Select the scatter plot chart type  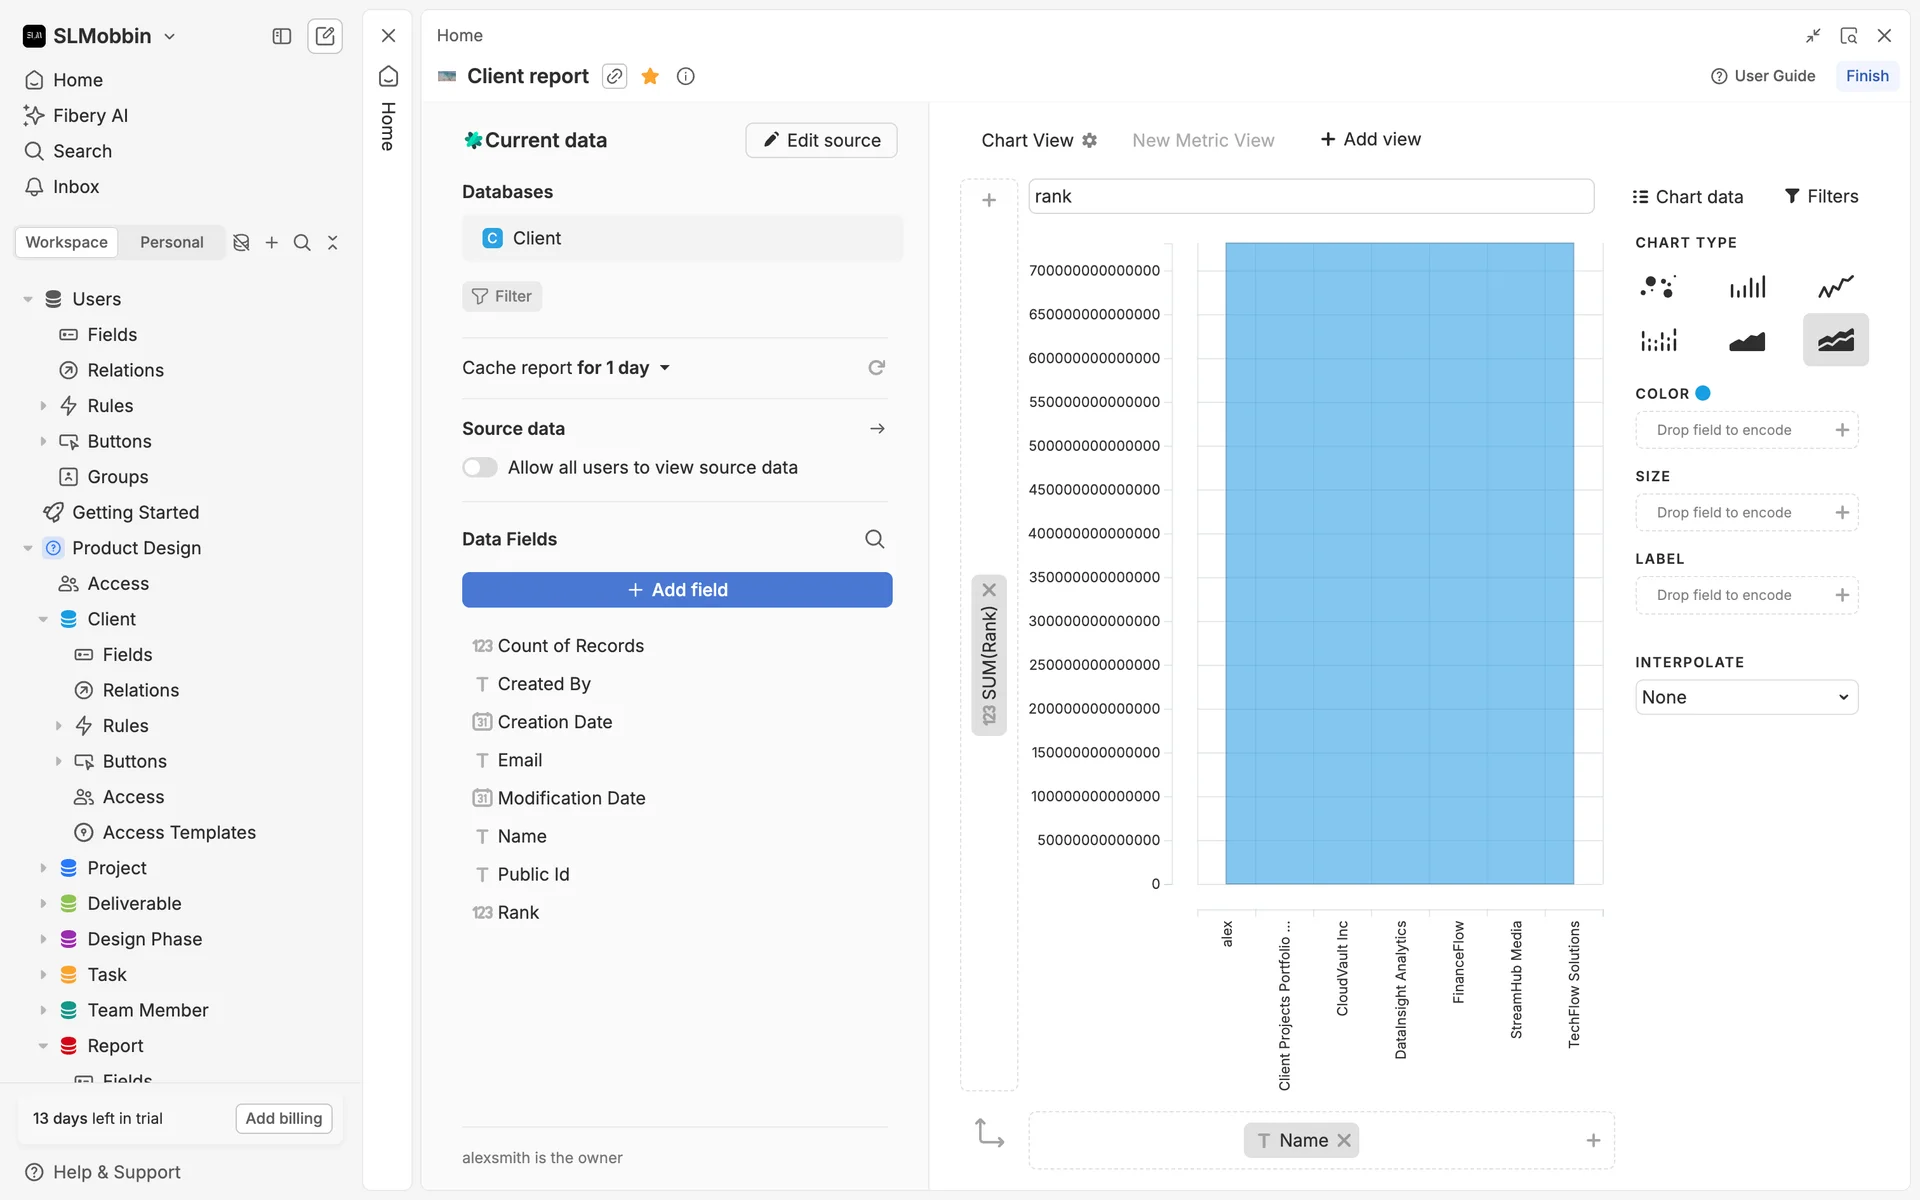[x=1658, y=287]
